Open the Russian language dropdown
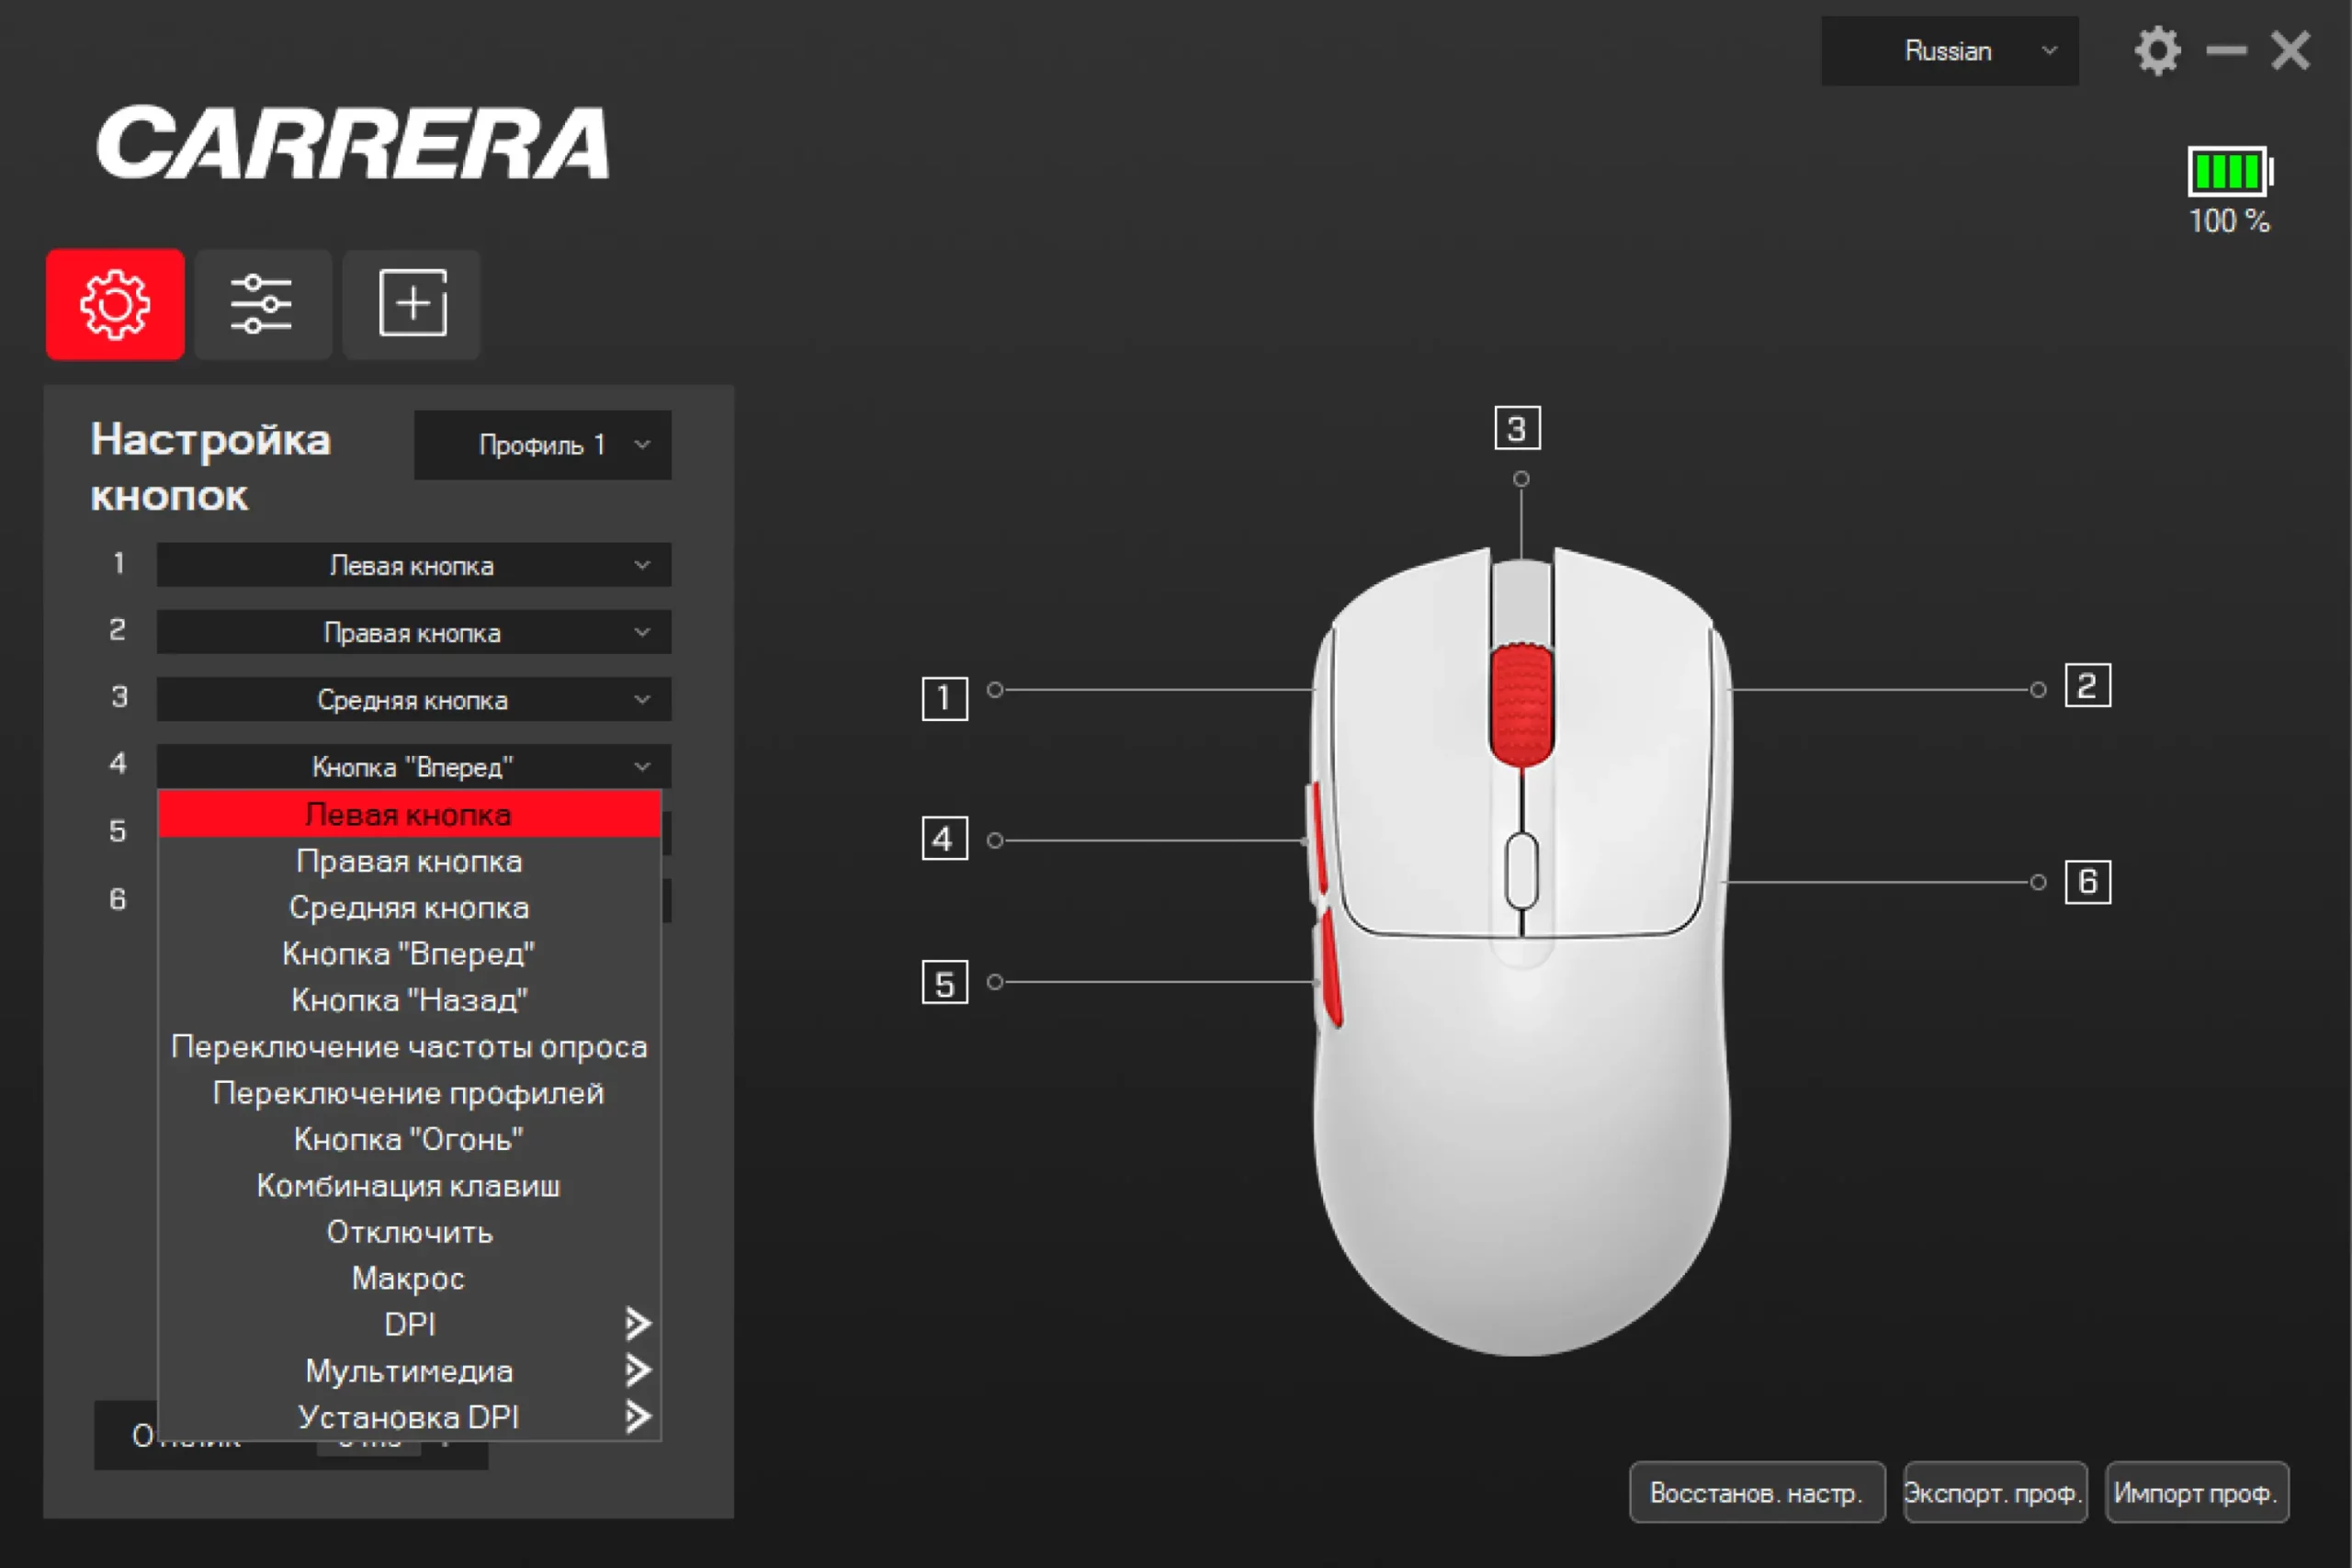The image size is (2352, 1568). tap(1949, 51)
